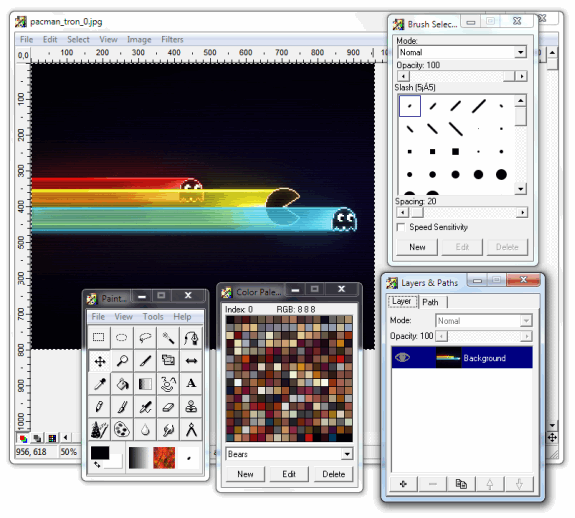Click the active gradient preview in toolbox
The image size is (575, 518).
139,458
